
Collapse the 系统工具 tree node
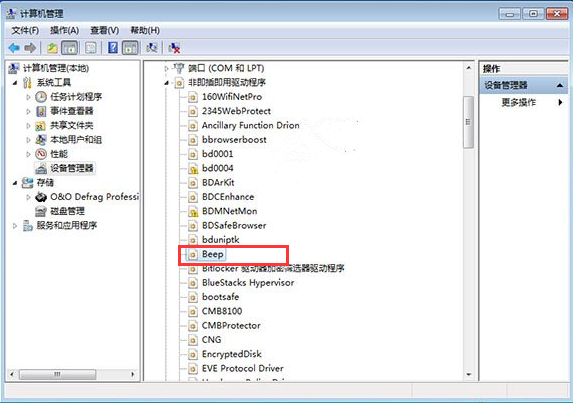15,83
